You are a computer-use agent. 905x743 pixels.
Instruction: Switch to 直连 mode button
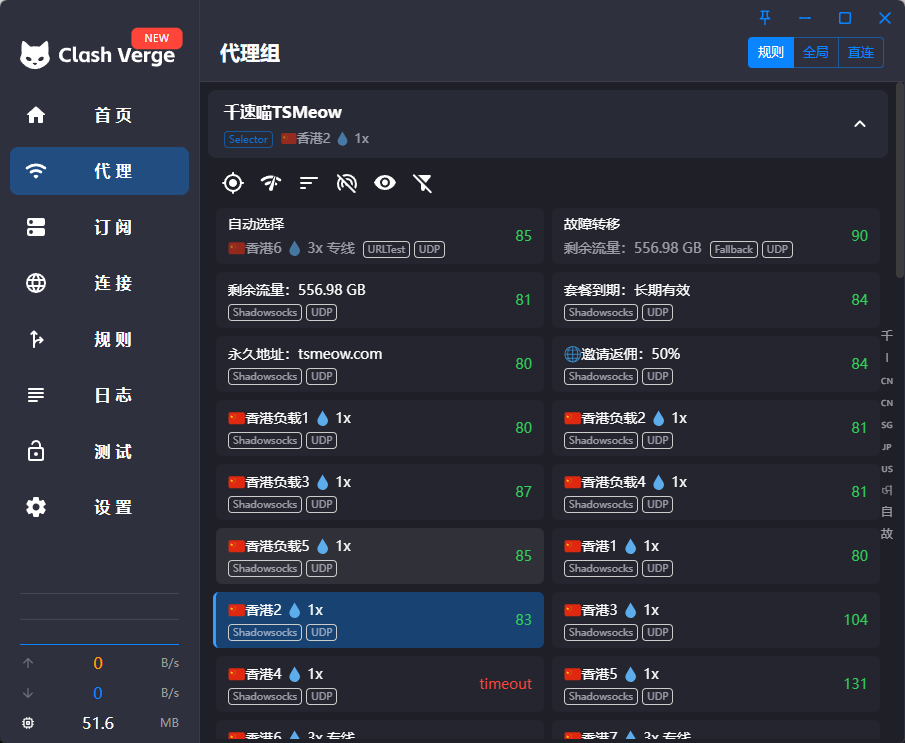tap(861, 53)
